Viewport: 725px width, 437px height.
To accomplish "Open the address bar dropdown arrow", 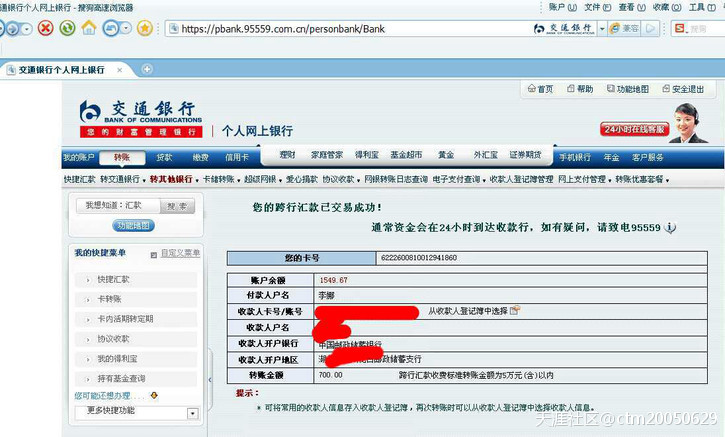I will [x=602, y=29].
